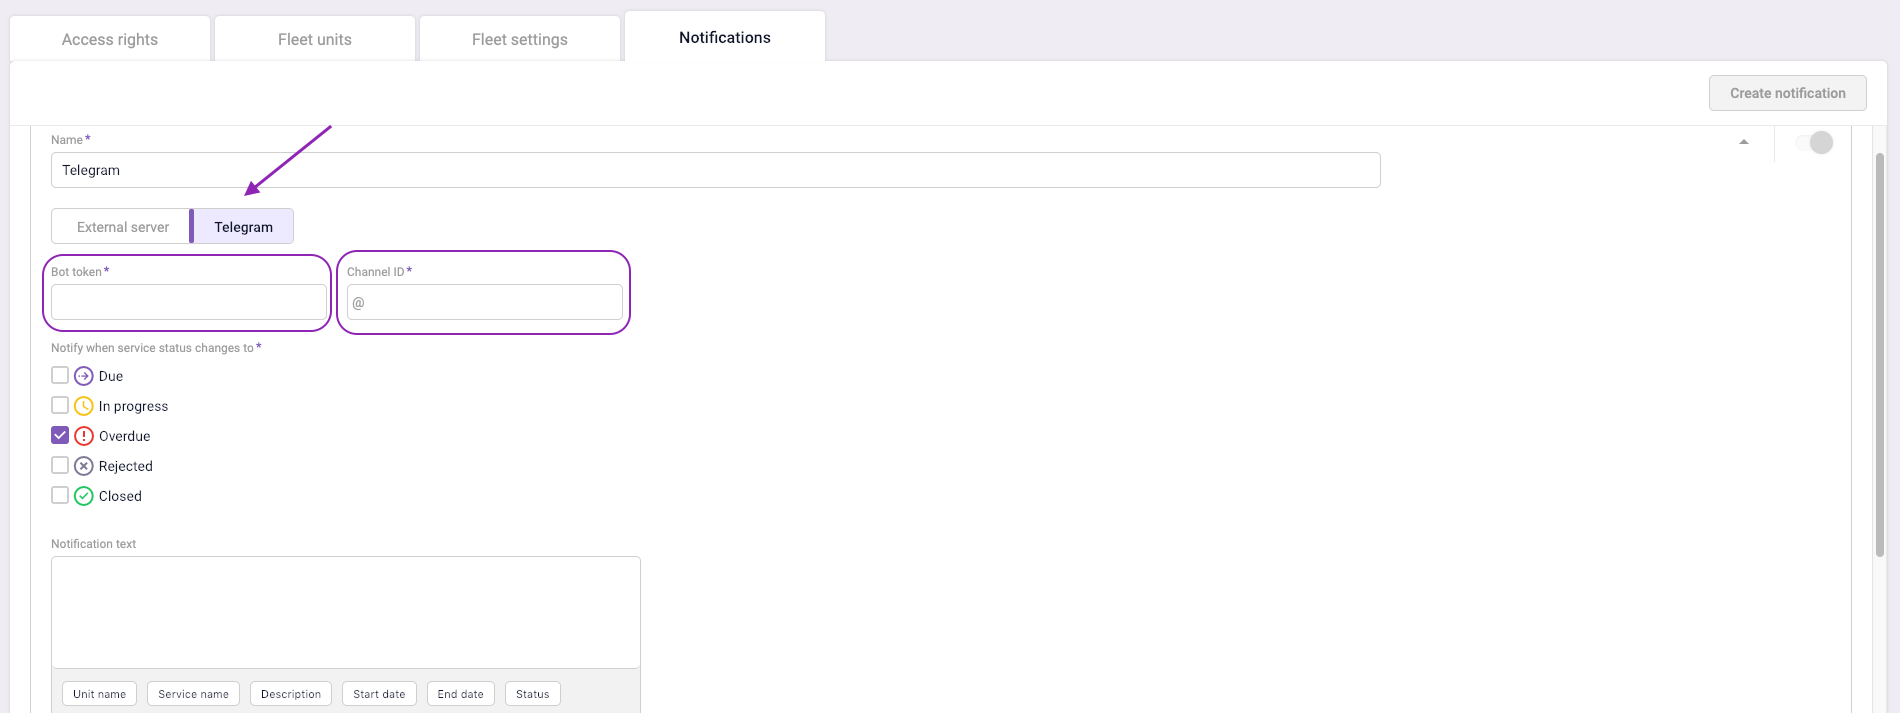
Task: Uncheck the Overdue checkbox
Action: click(60, 436)
